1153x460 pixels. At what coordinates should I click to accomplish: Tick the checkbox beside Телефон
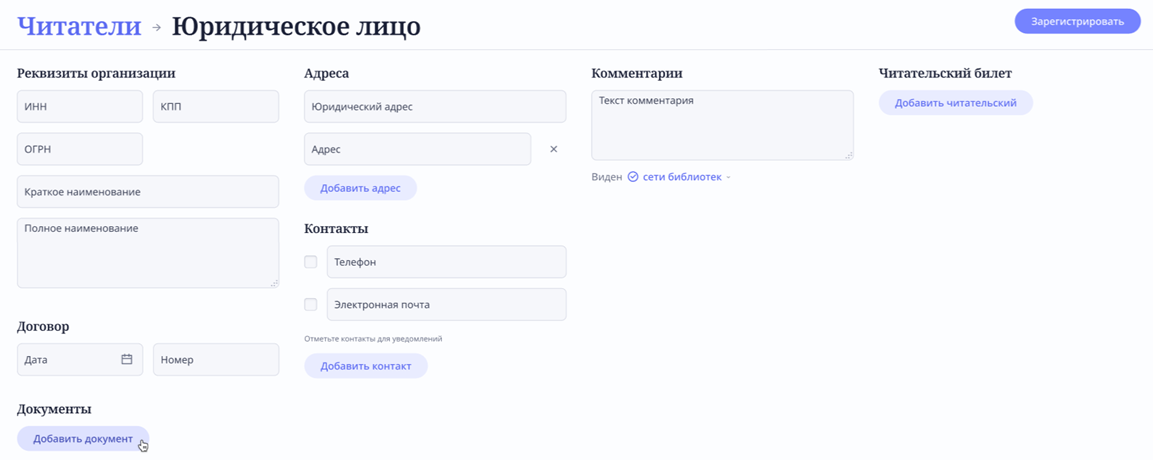310,262
